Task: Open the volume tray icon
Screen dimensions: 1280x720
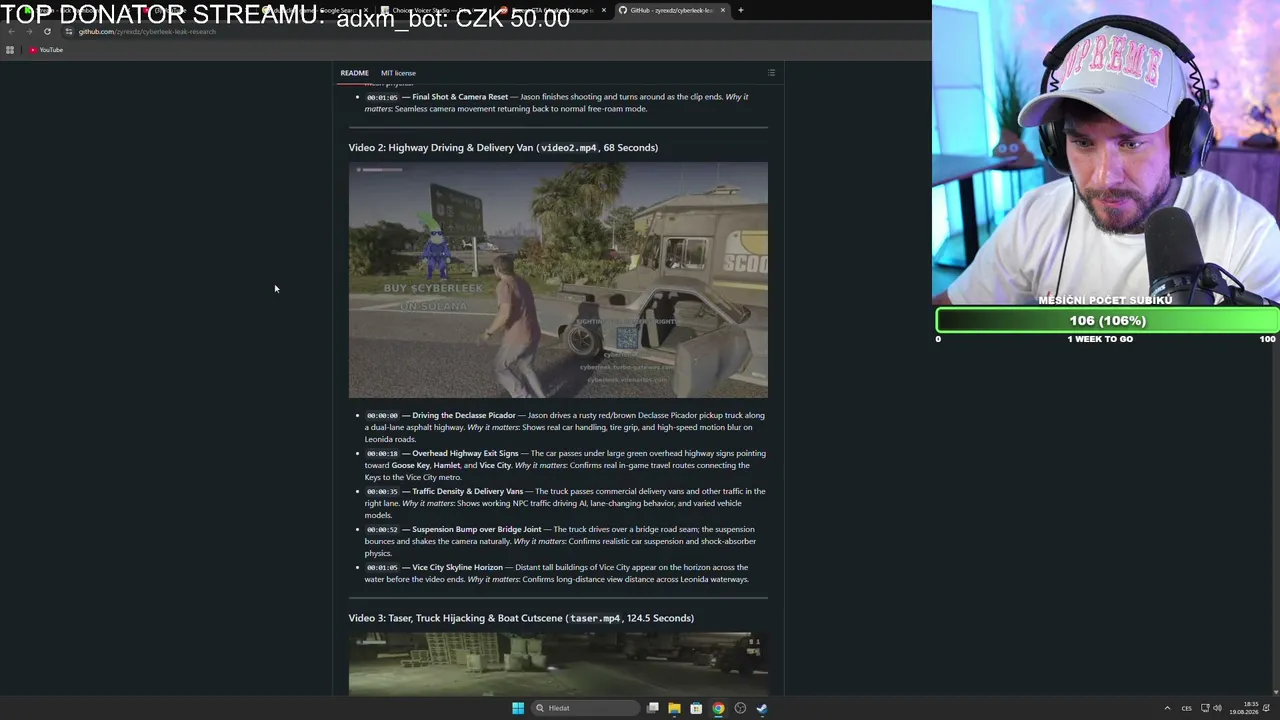Action: click(x=1217, y=708)
